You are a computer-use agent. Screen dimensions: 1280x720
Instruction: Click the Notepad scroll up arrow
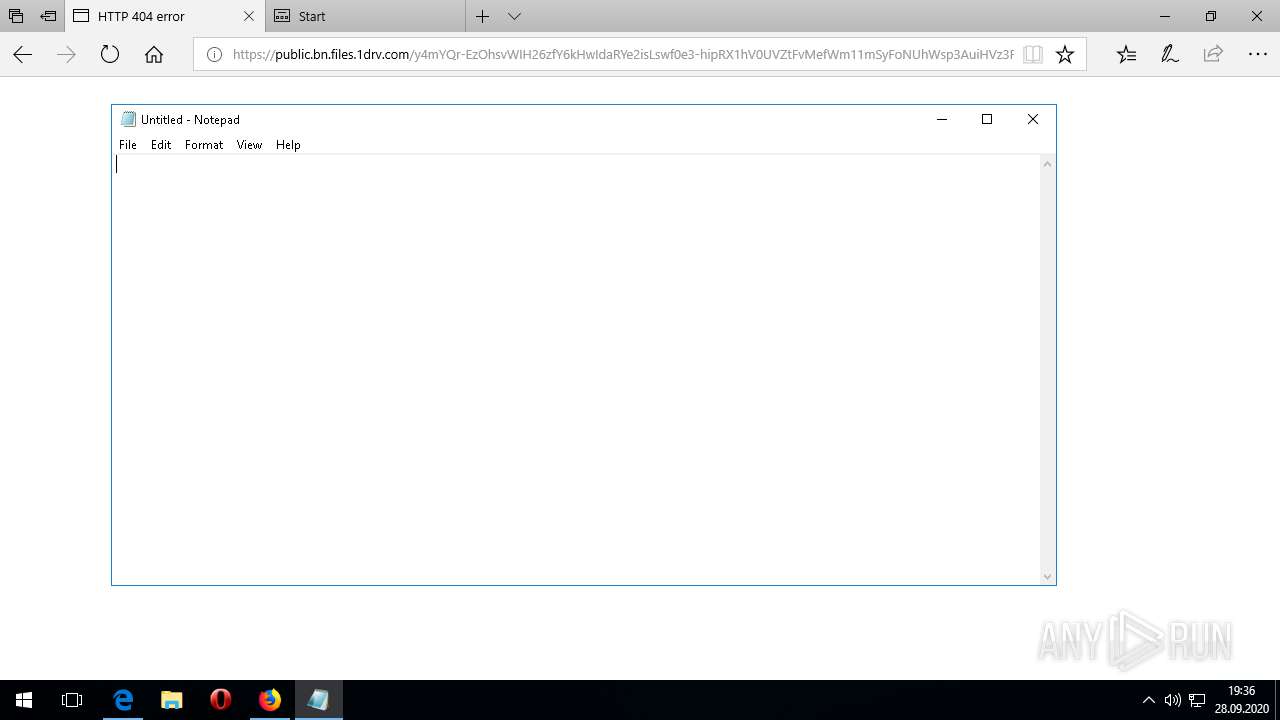point(1048,164)
